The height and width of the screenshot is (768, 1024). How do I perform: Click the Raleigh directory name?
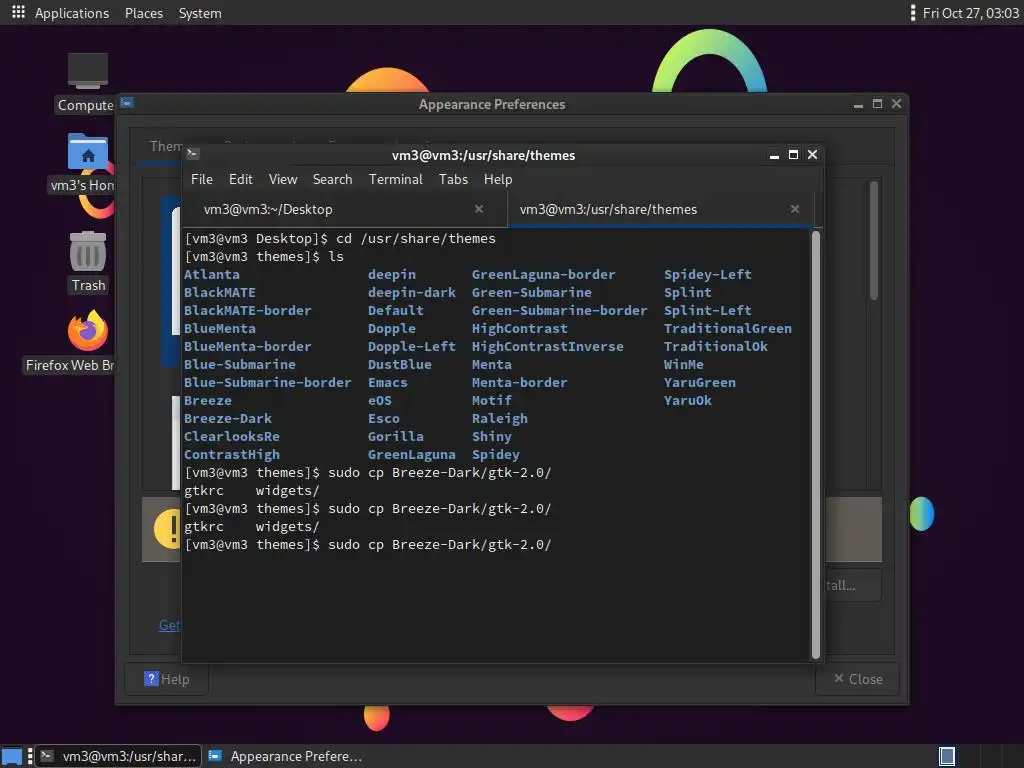click(x=500, y=419)
